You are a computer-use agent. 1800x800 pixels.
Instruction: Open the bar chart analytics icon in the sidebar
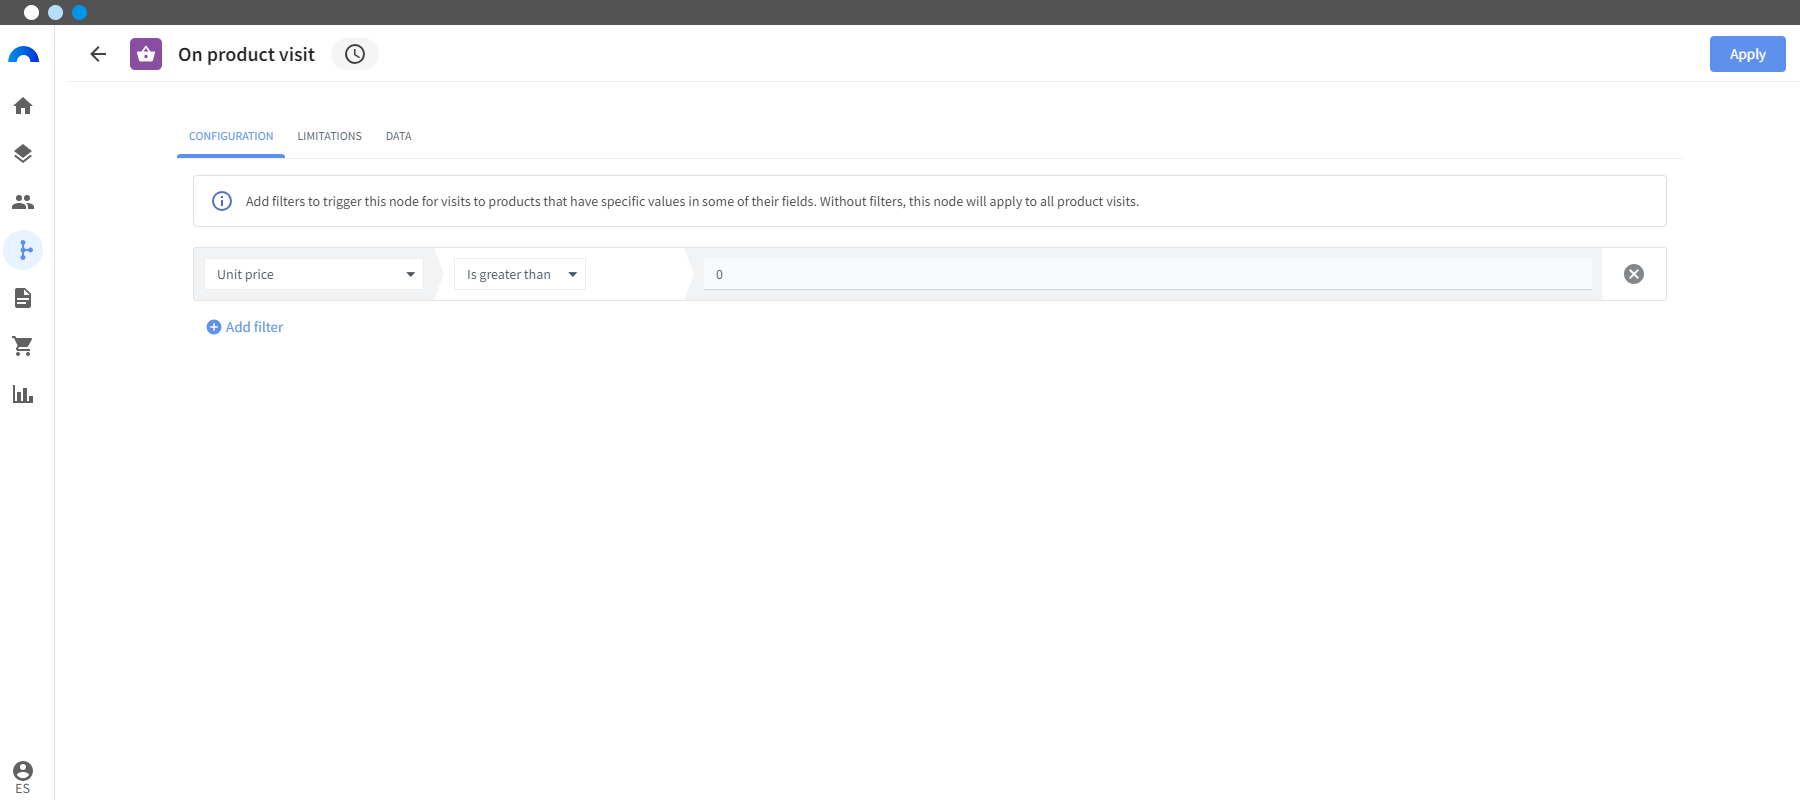coord(23,394)
